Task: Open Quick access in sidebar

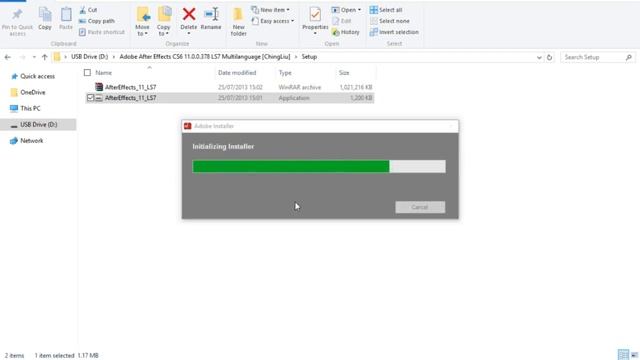Action: pos(38,76)
